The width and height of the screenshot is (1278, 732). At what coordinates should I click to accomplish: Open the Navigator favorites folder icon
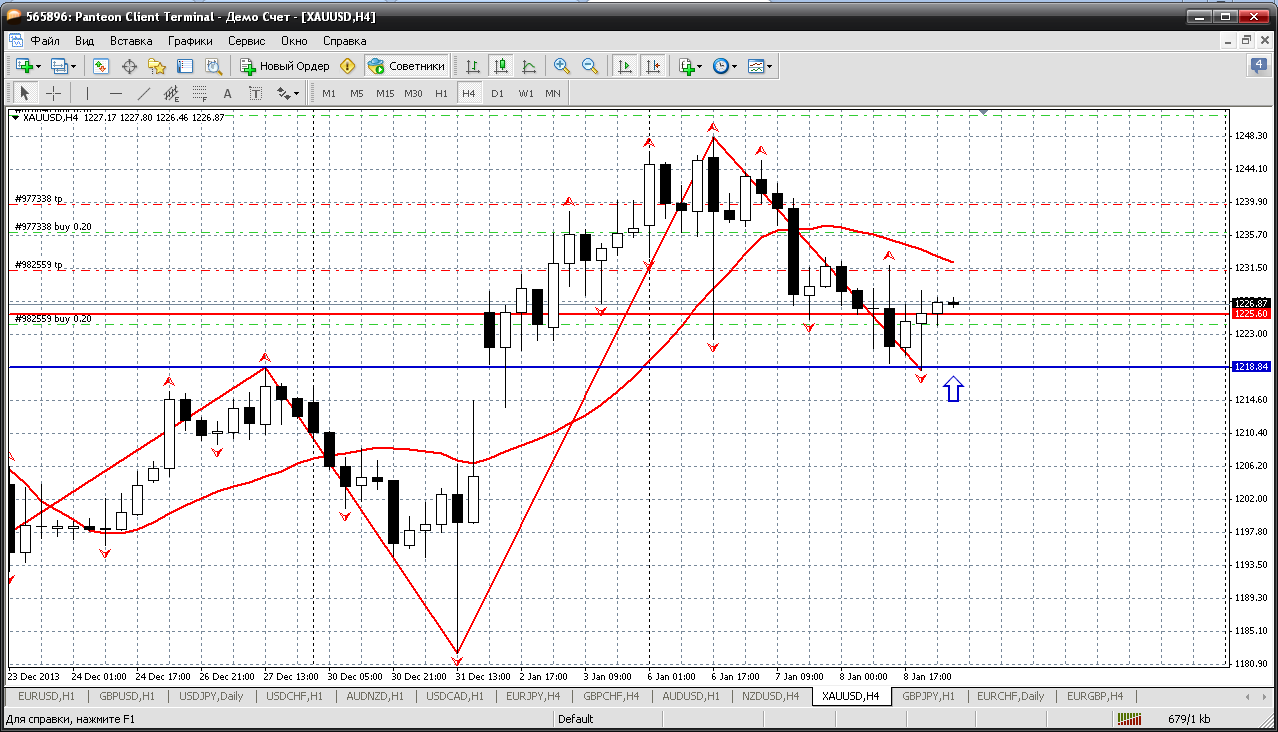click(x=157, y=66)
